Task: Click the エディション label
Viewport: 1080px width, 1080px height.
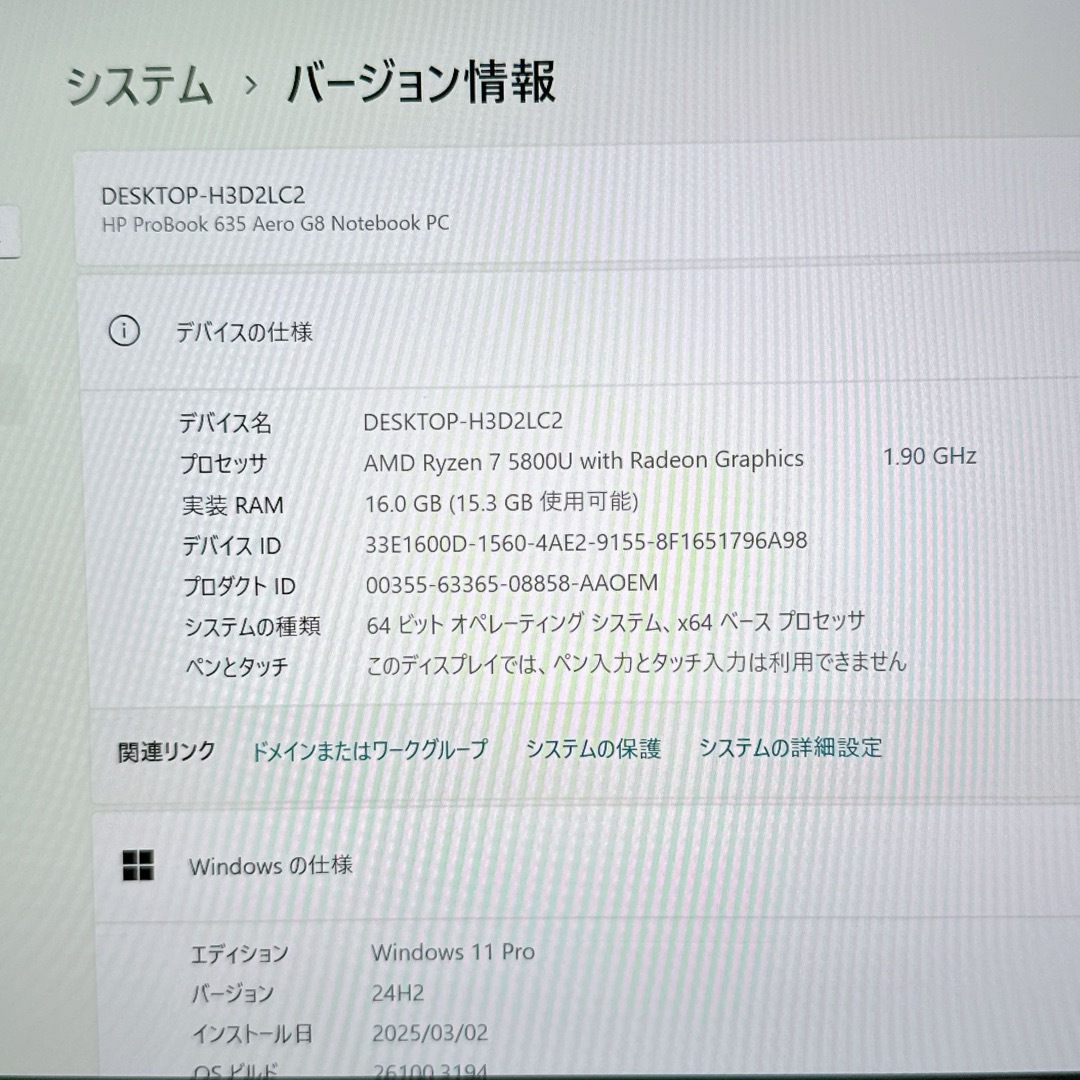Action: pos(240,954)
